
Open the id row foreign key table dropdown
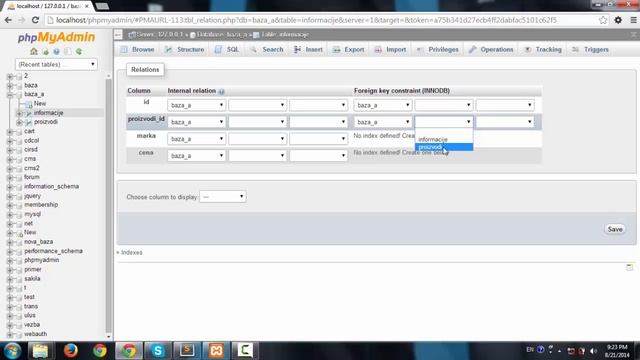(x=444, y=105)
